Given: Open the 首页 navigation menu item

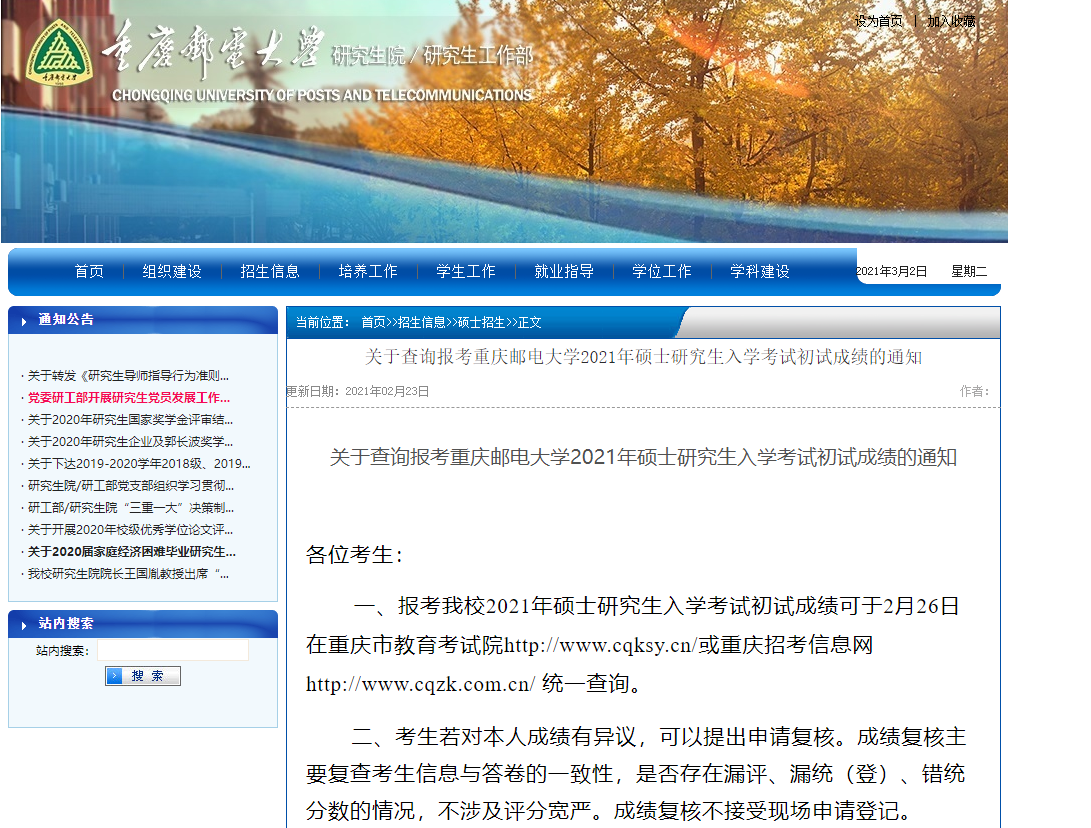Looking at the screenshot, I should click(89, 271).
